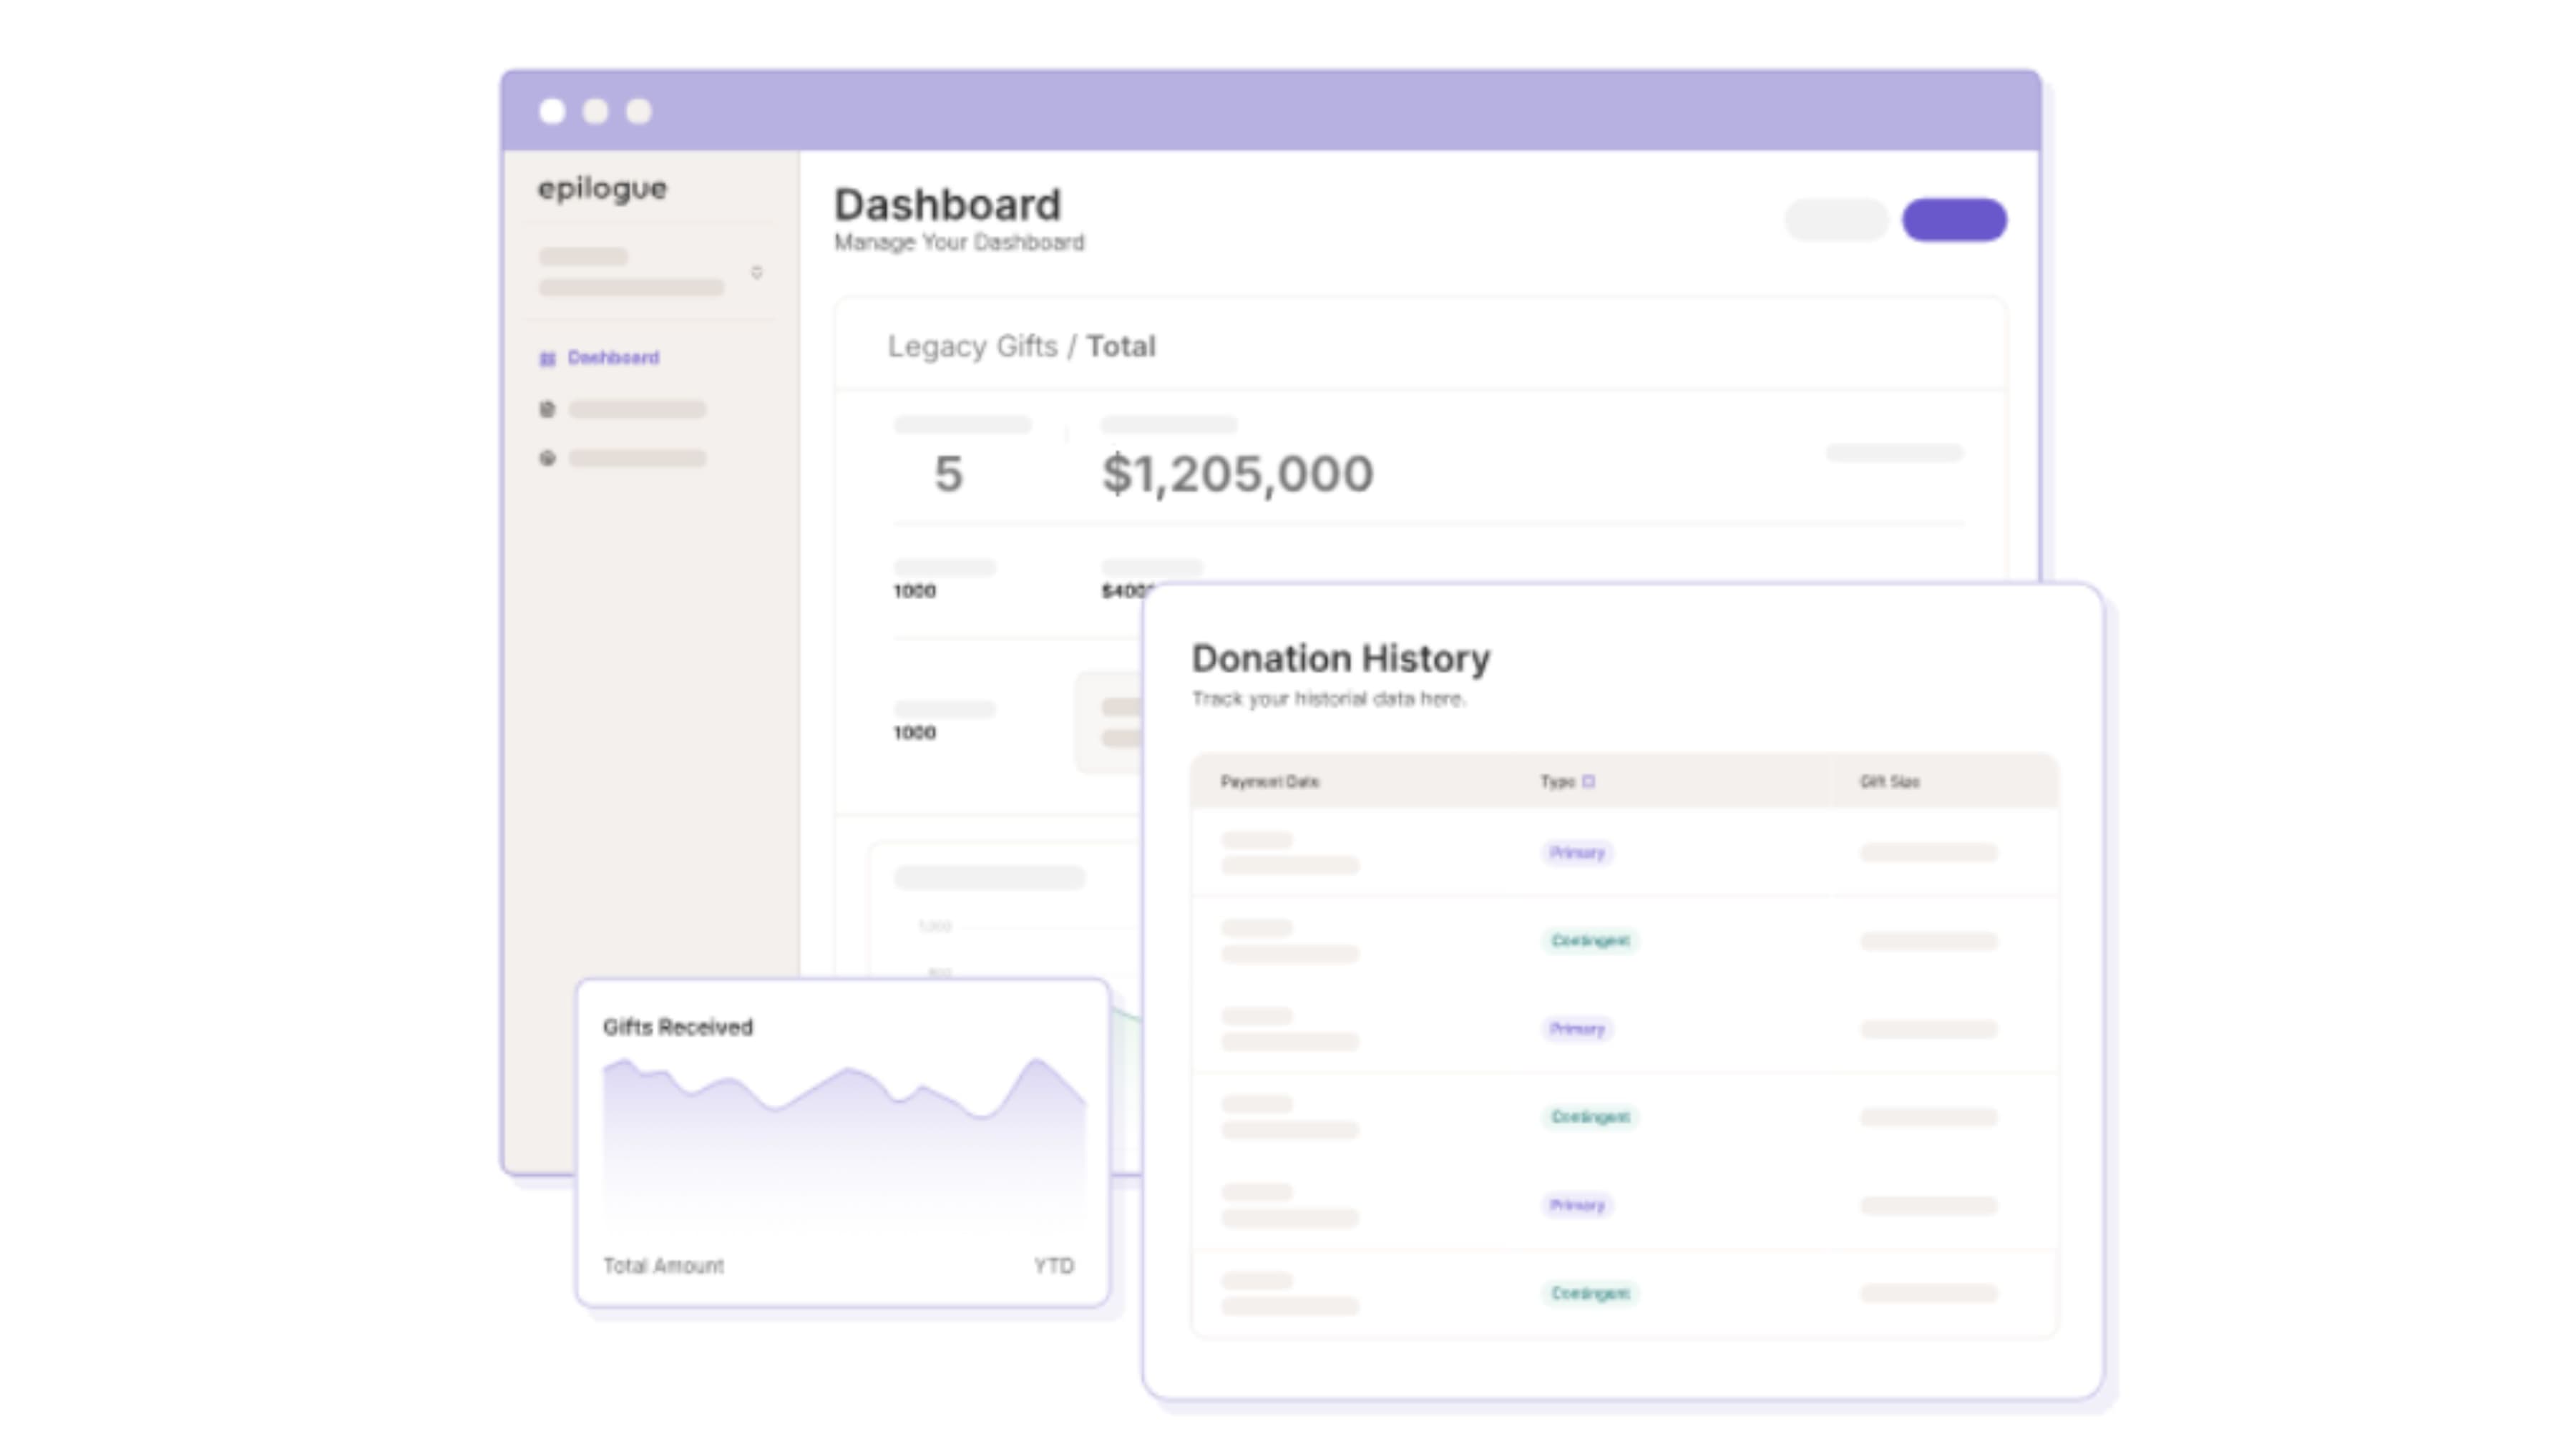The width and height of the screenshot is (2576, 1449).
Task: Expand the account switcher chevron in sidebar
Action: click(757, 272)
